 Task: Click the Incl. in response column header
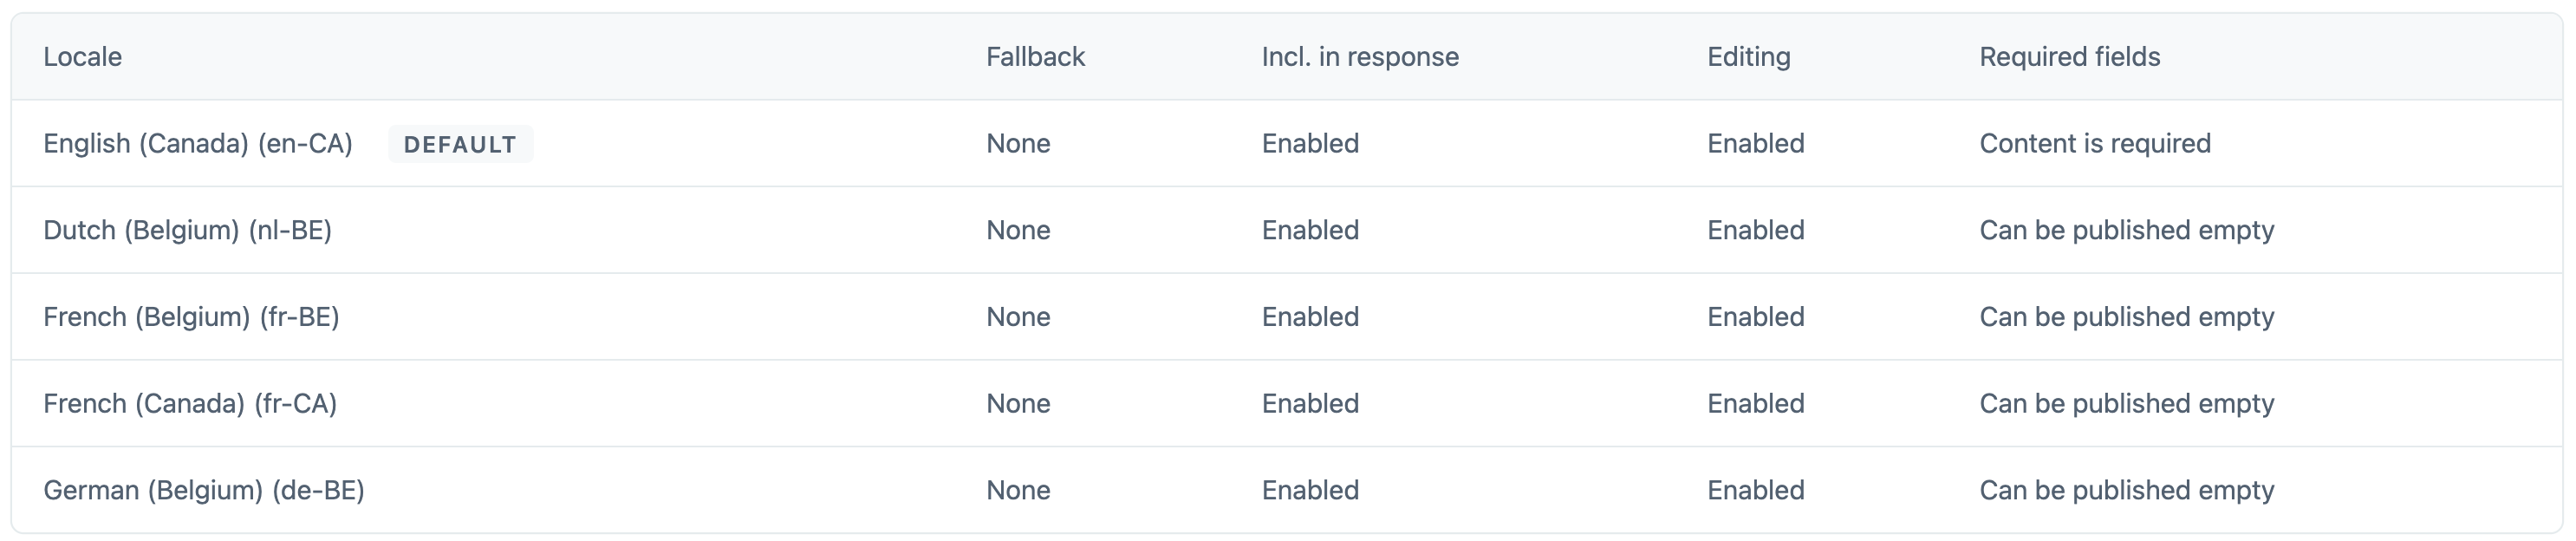point(1359,57)
